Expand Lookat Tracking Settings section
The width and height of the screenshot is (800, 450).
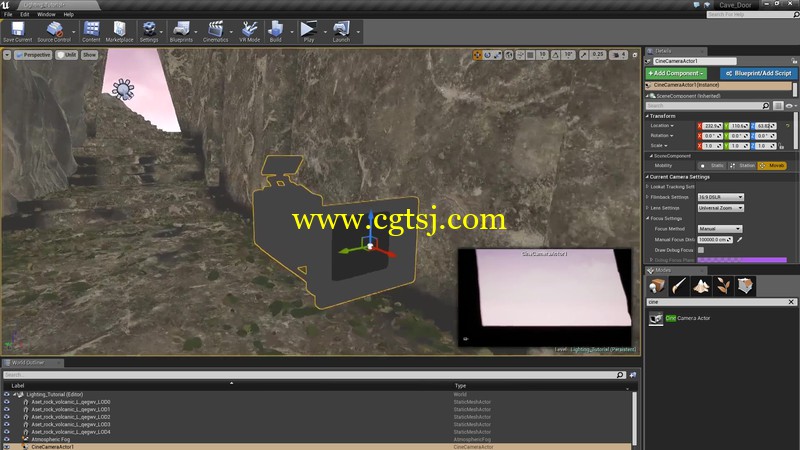[647, 187]
